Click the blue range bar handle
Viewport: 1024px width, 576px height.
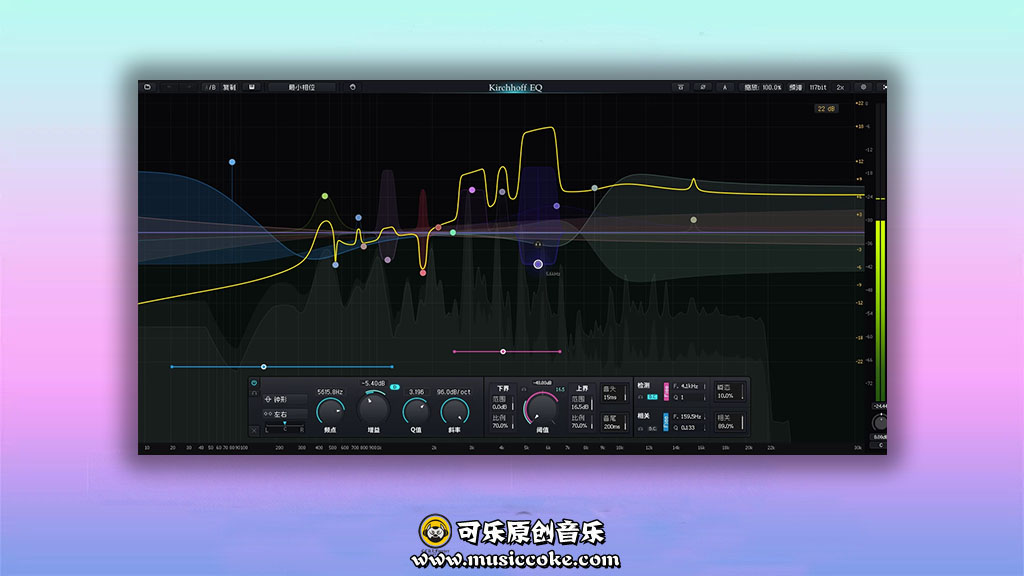(264, 367)
